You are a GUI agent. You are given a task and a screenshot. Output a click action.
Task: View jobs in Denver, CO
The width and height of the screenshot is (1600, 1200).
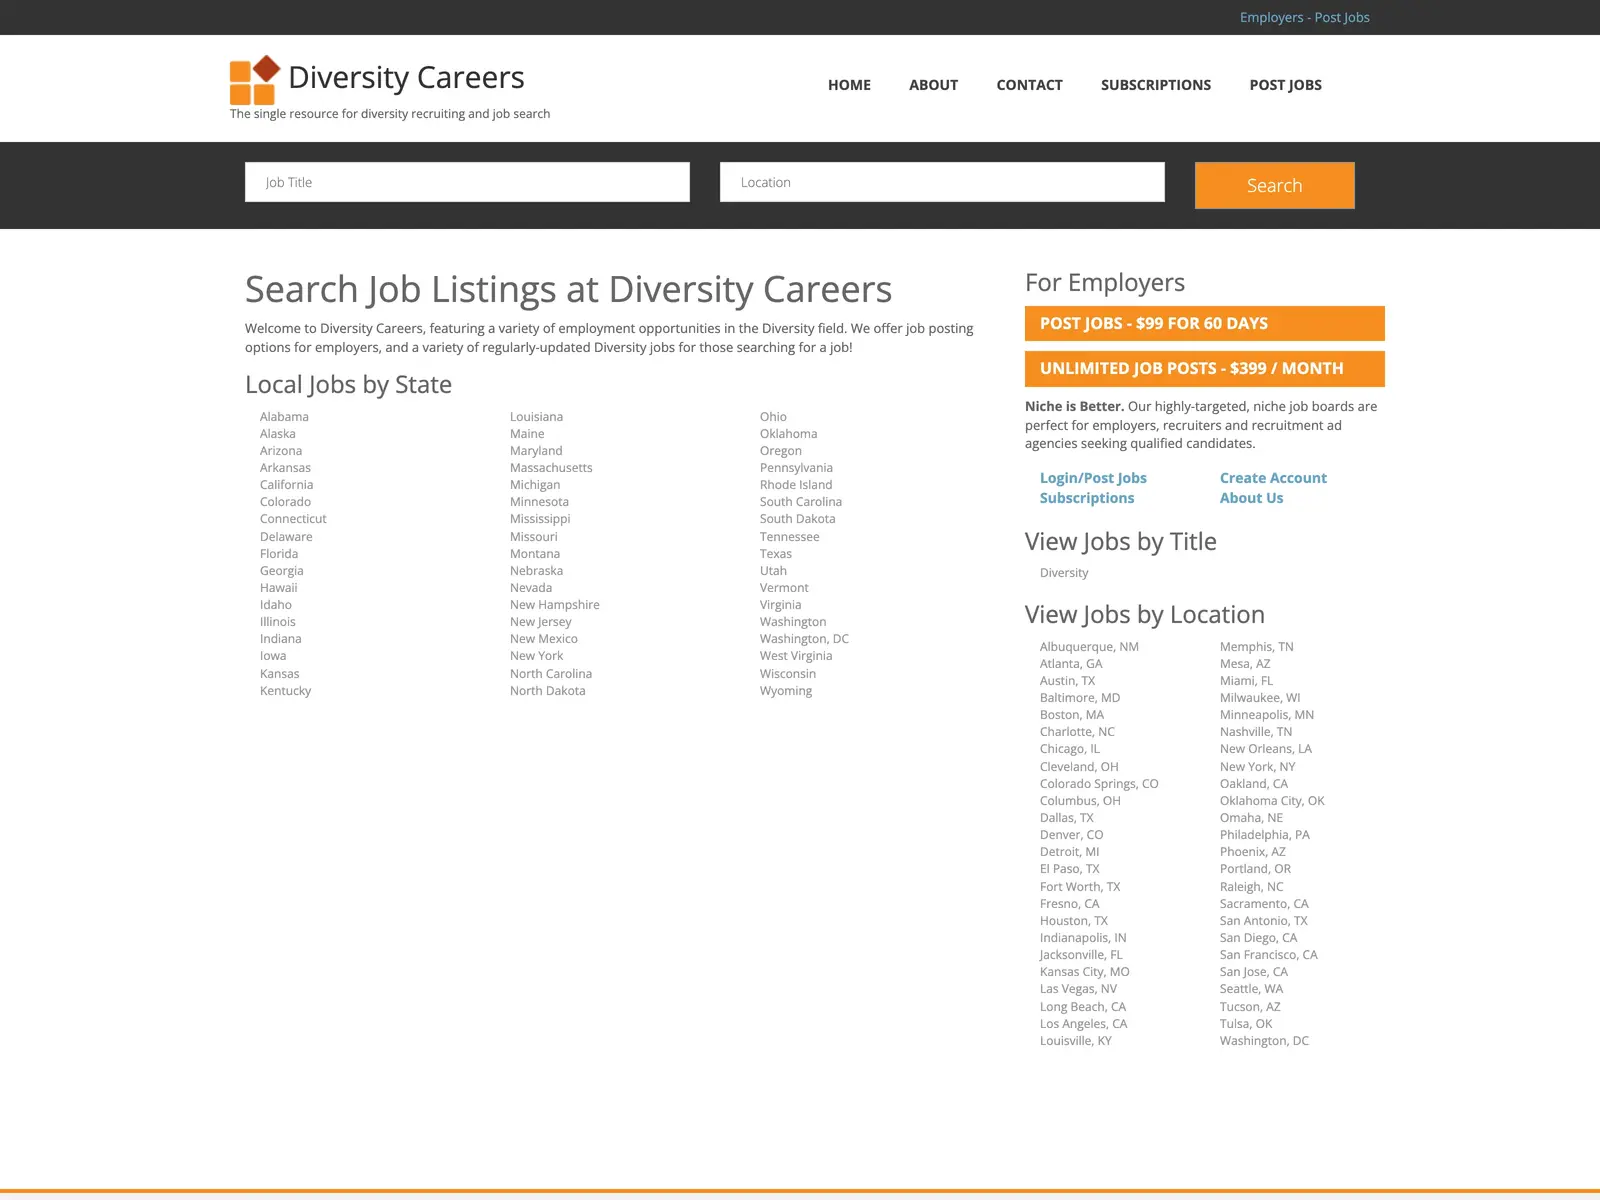point(1072,835)
